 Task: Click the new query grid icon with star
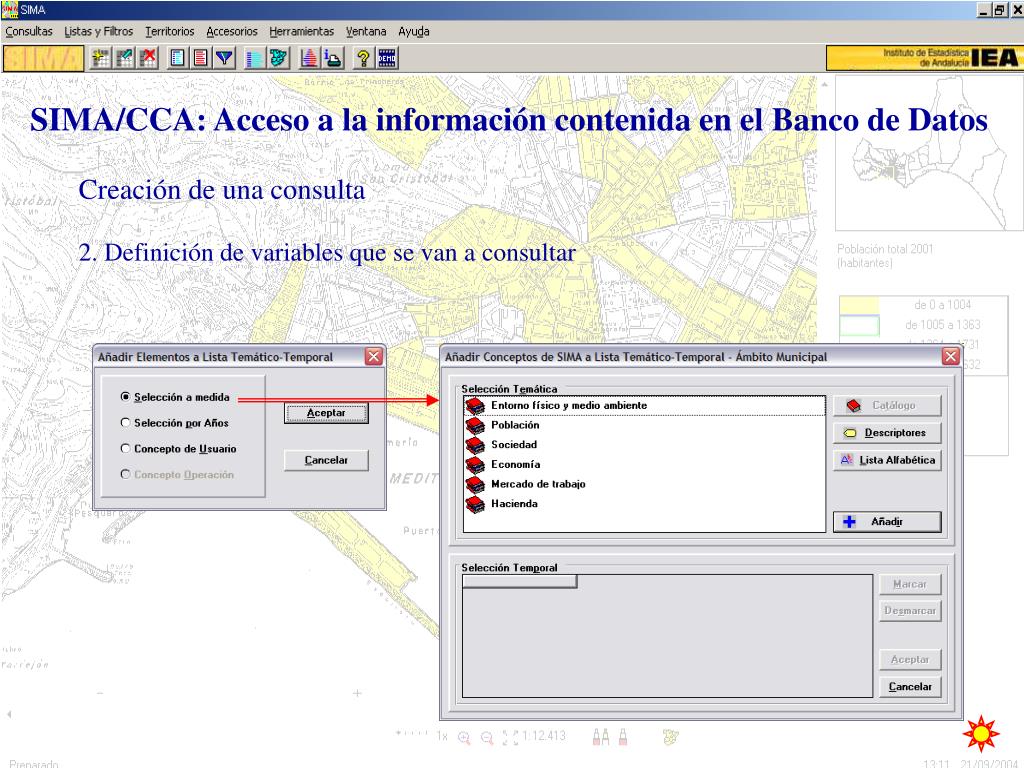pyautogui.click(x=101, y=58)
